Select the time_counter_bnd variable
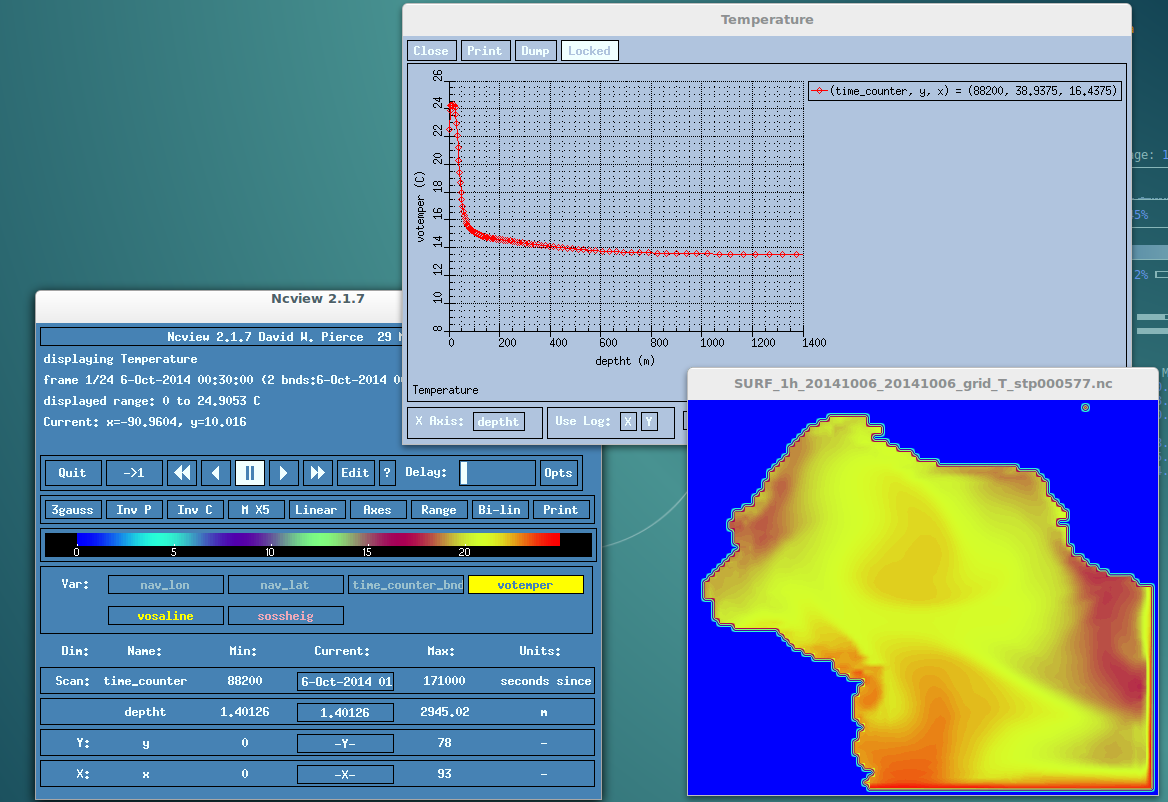The height and width of the screenshot is (802, 1168). click(406, 585)
